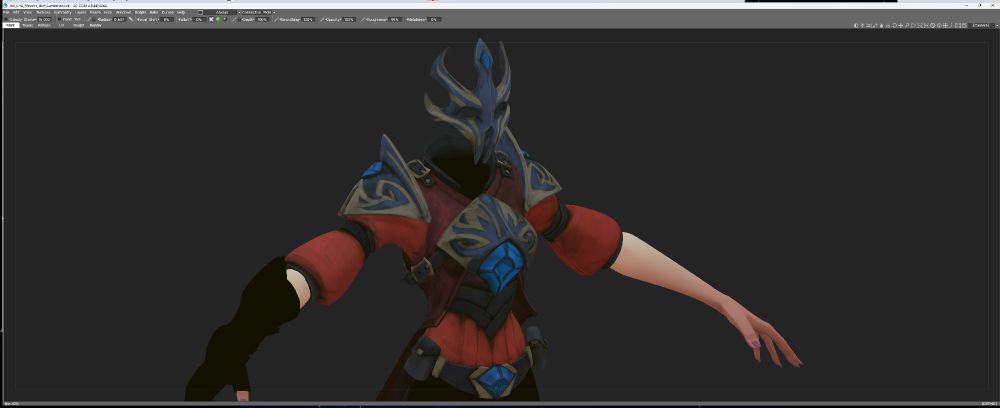Open the Hide menu
The image size is (1000, 408).
click(x=108, y=12)
